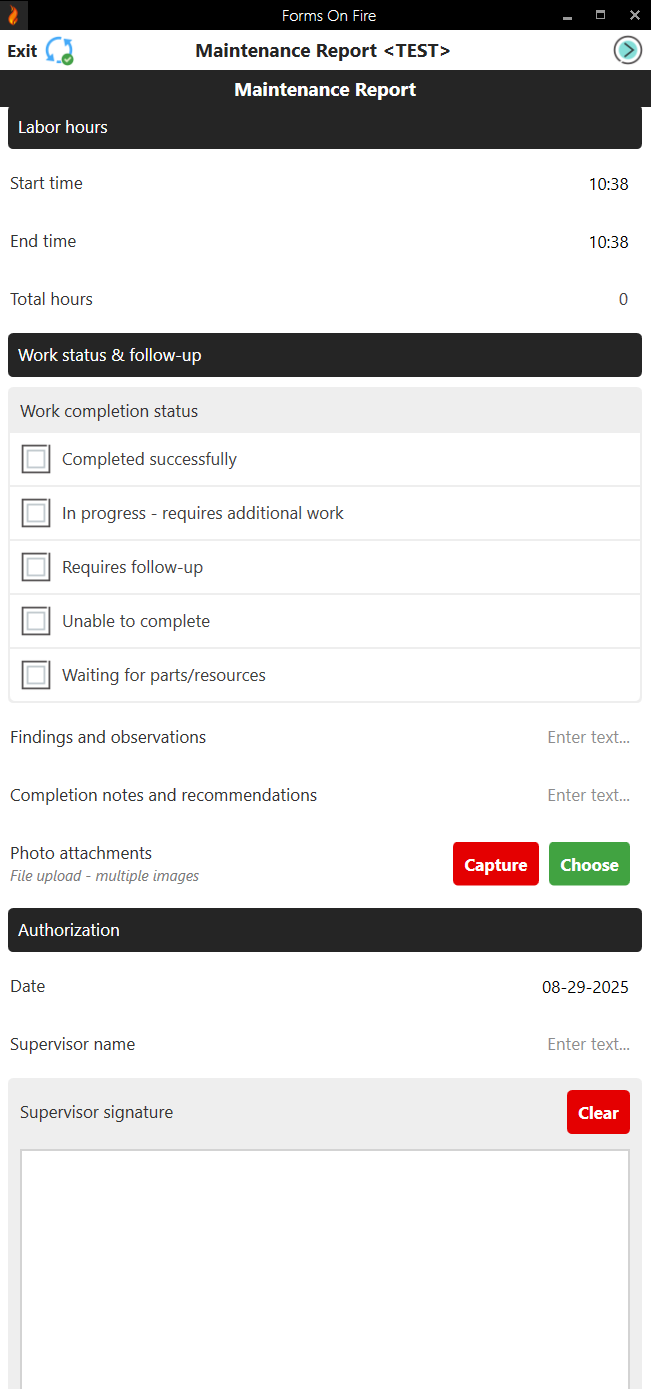Mark the Requires follow-up option
The height and width of the screenshot is (1389, 651).
click(35, 566)
